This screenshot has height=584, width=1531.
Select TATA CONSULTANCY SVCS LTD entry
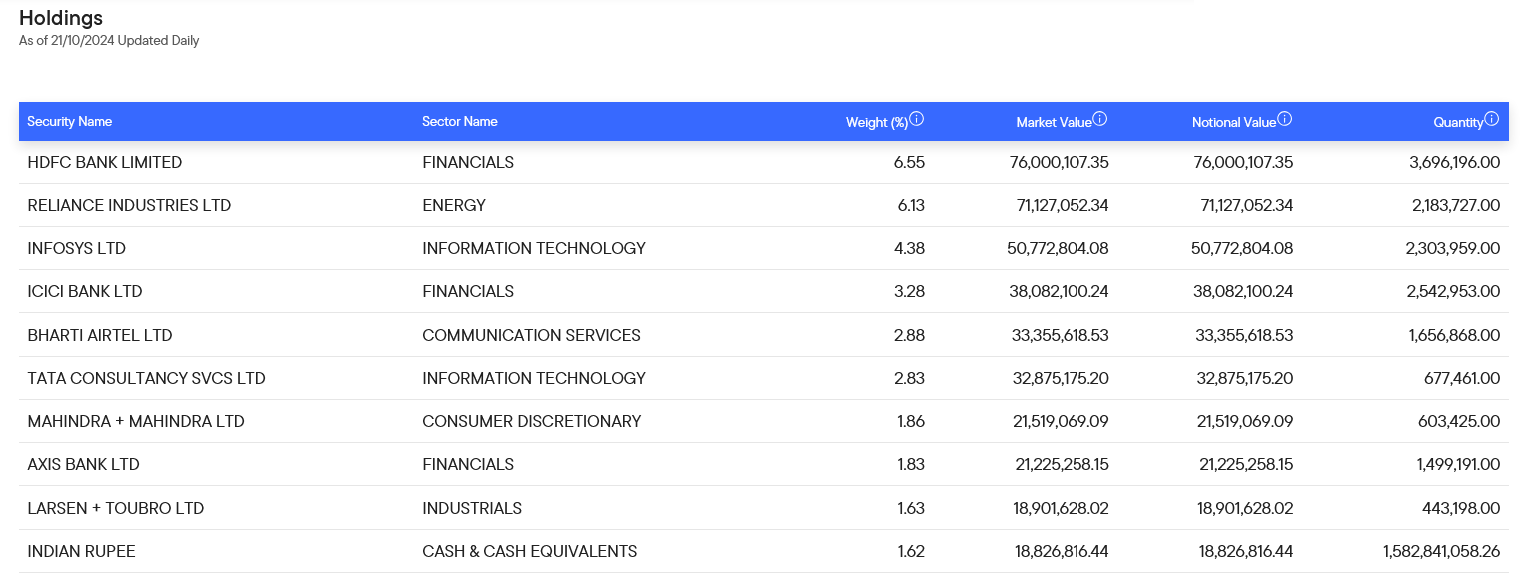(x=146, y=378)
